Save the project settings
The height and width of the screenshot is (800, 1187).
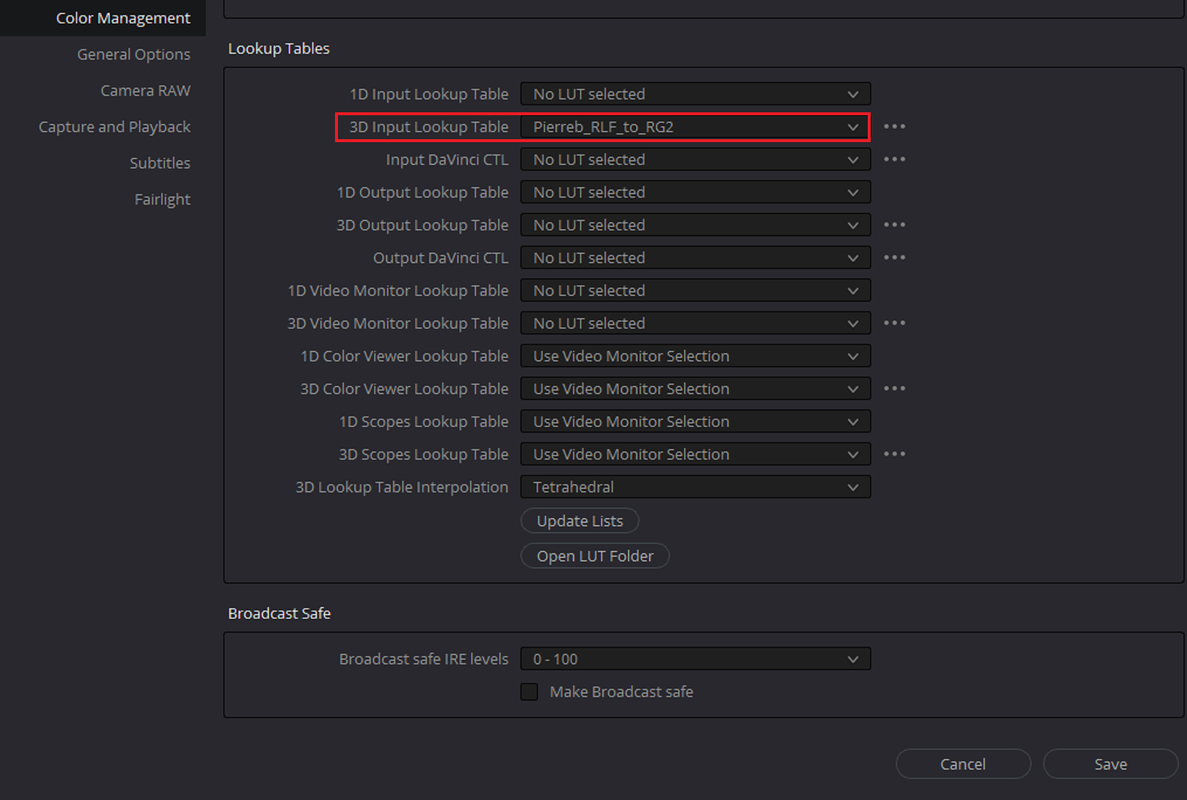click(1111, 764)
